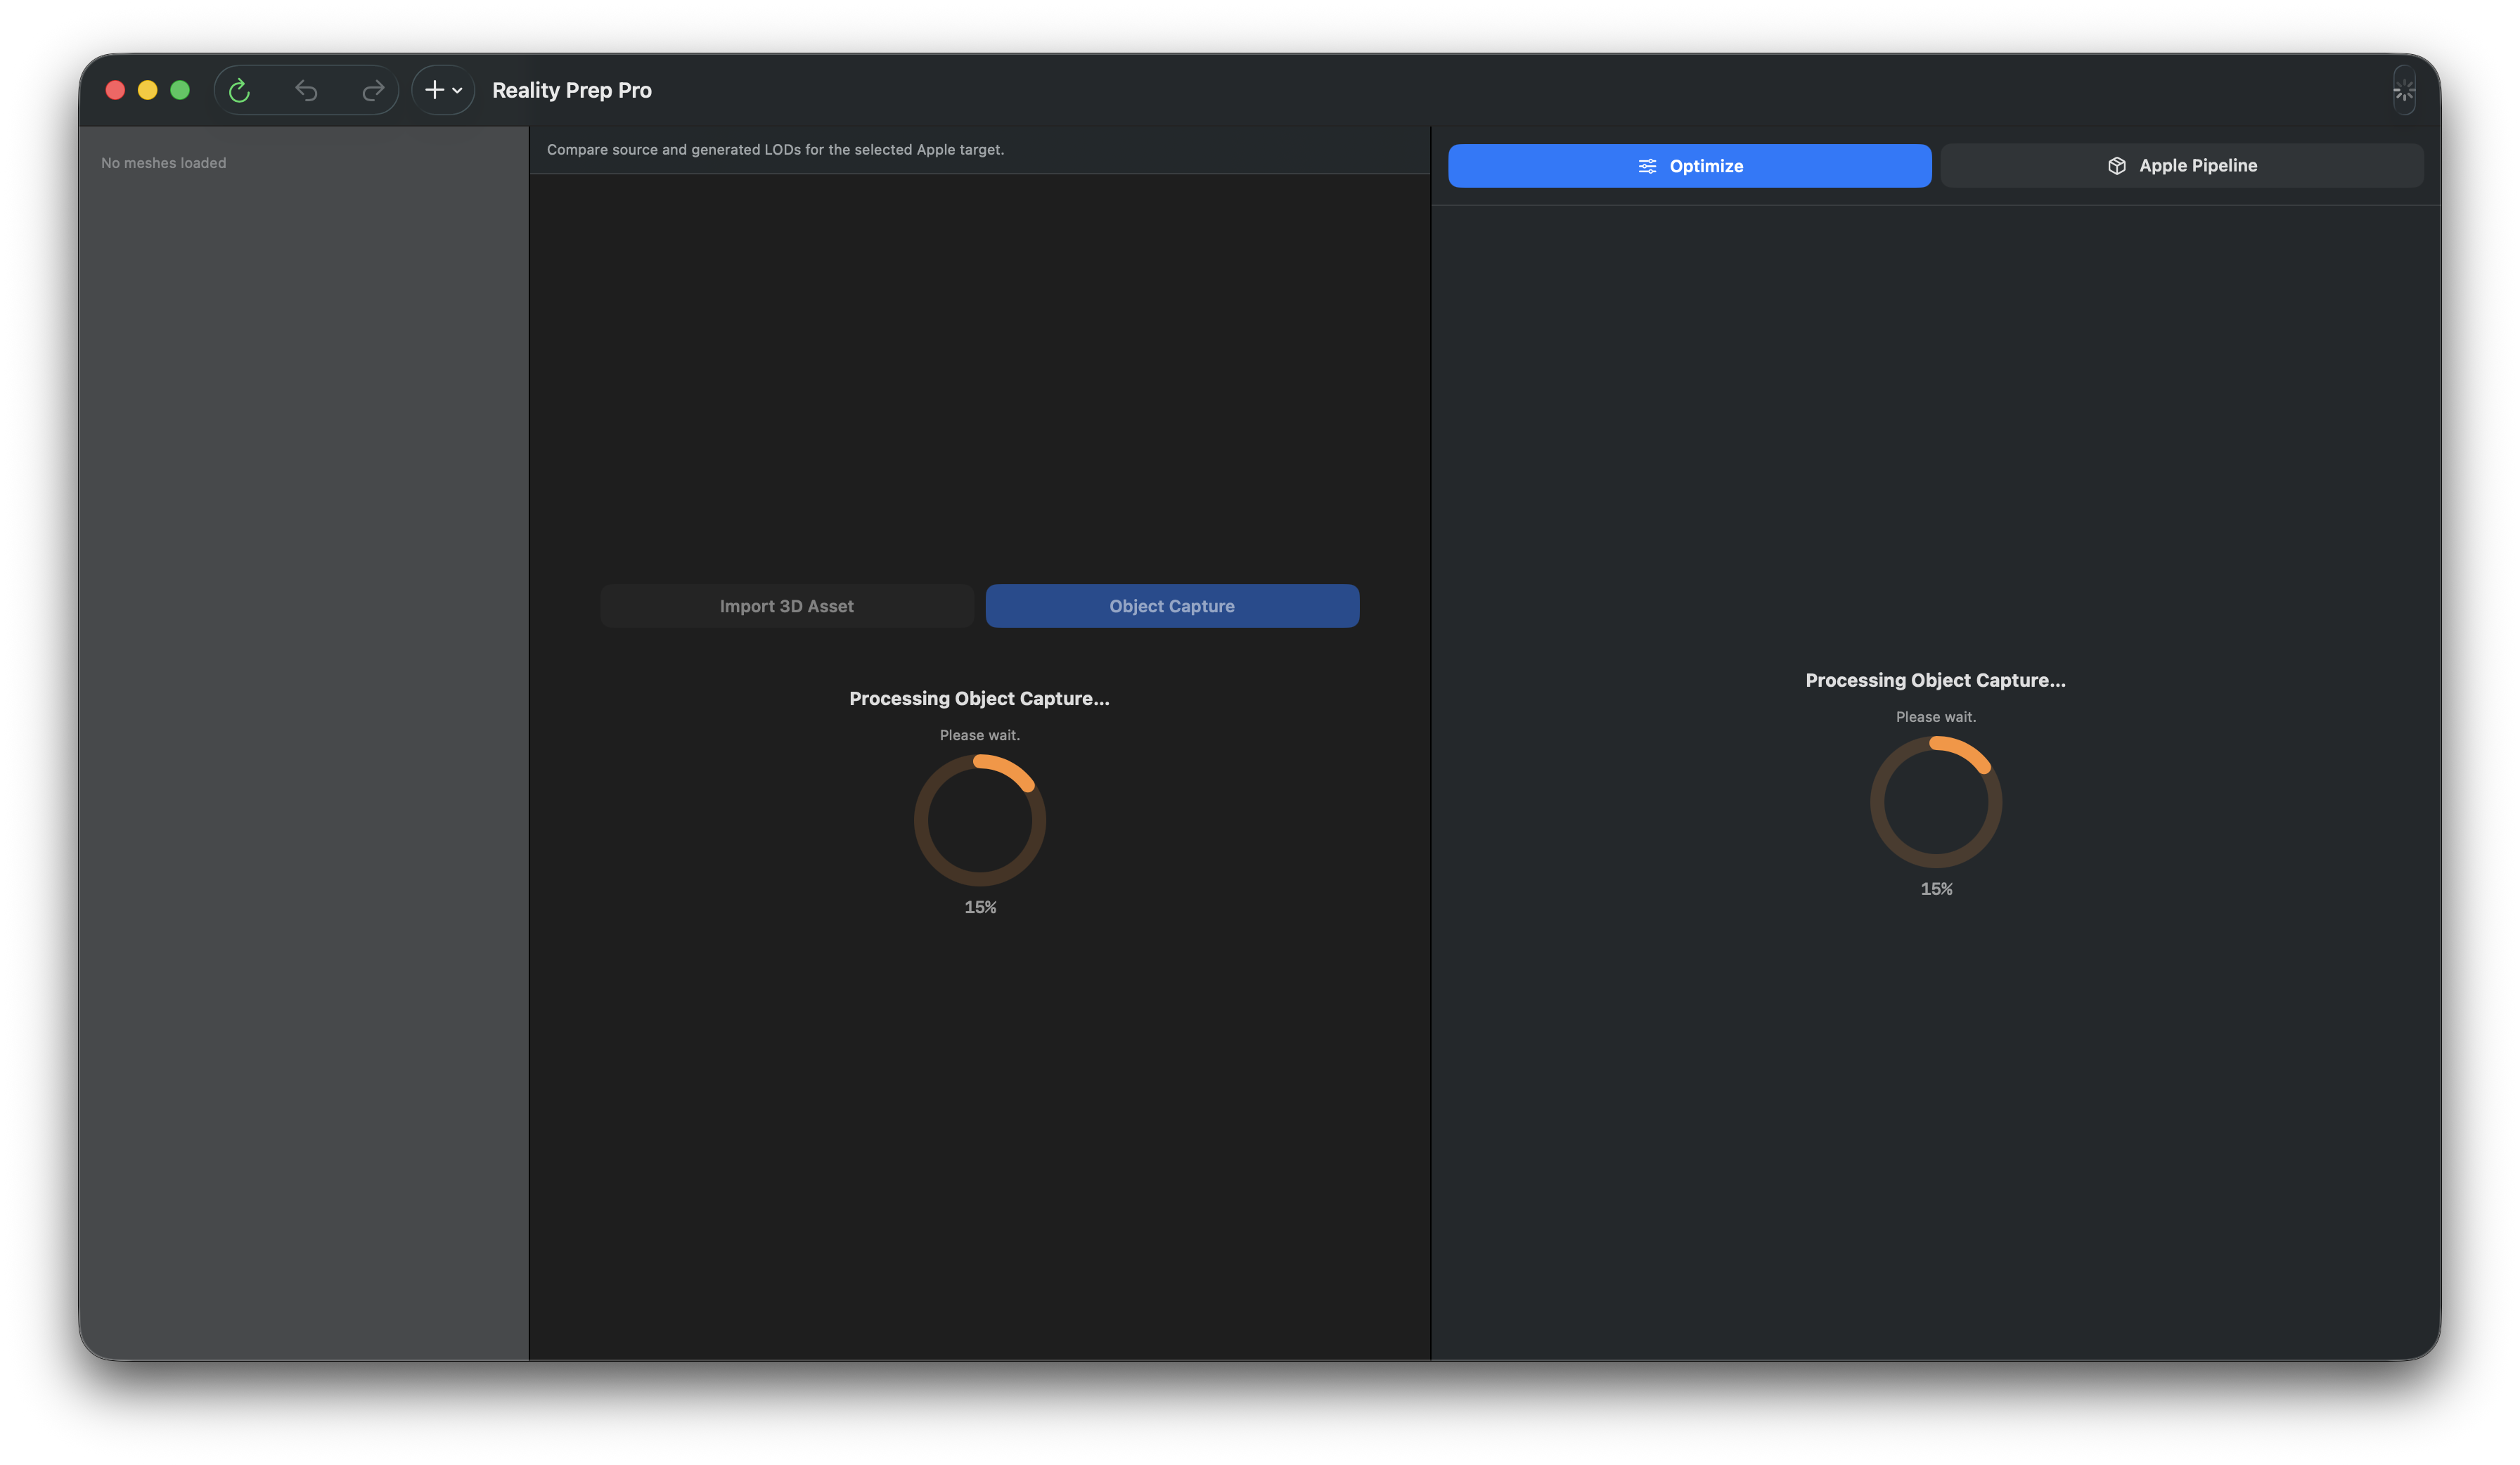This screenshot has height=1465, width=2520.
Task: Click the 15% progress ring in center panel
Action: pos(980,820)
